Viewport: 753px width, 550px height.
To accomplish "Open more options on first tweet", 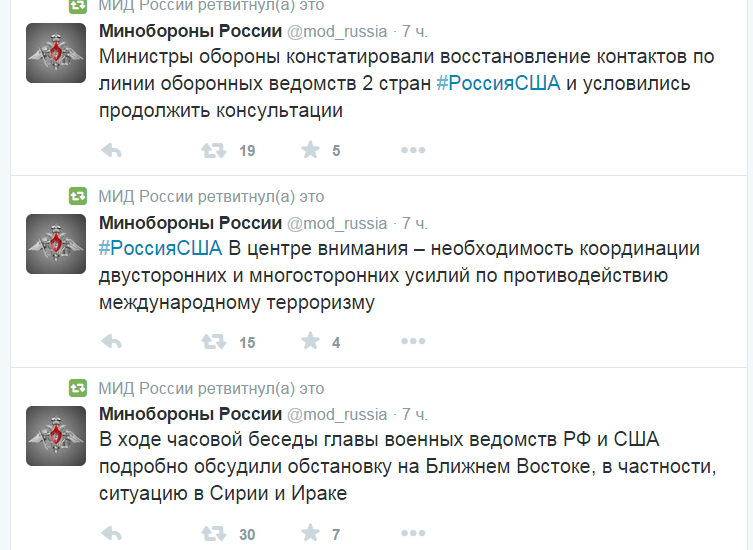I will pyautogui.click(x=413, y=151).
